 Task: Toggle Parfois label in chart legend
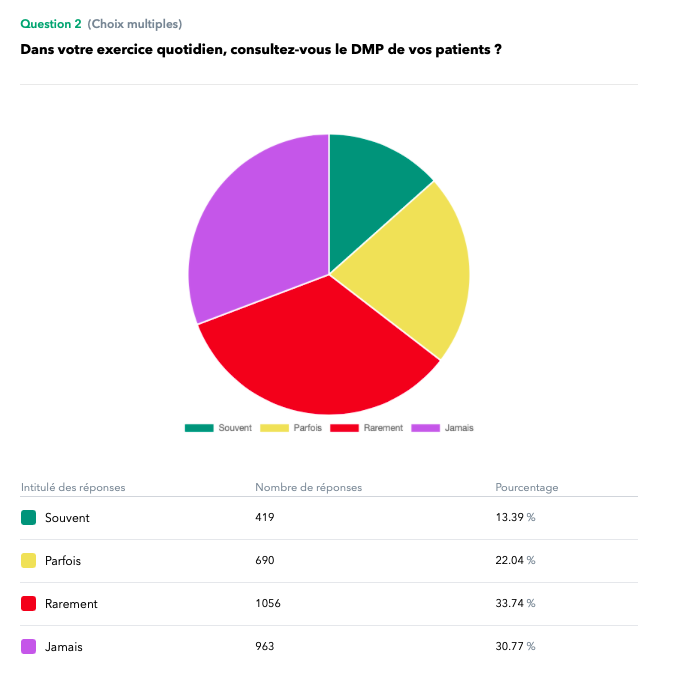[307, 428]
